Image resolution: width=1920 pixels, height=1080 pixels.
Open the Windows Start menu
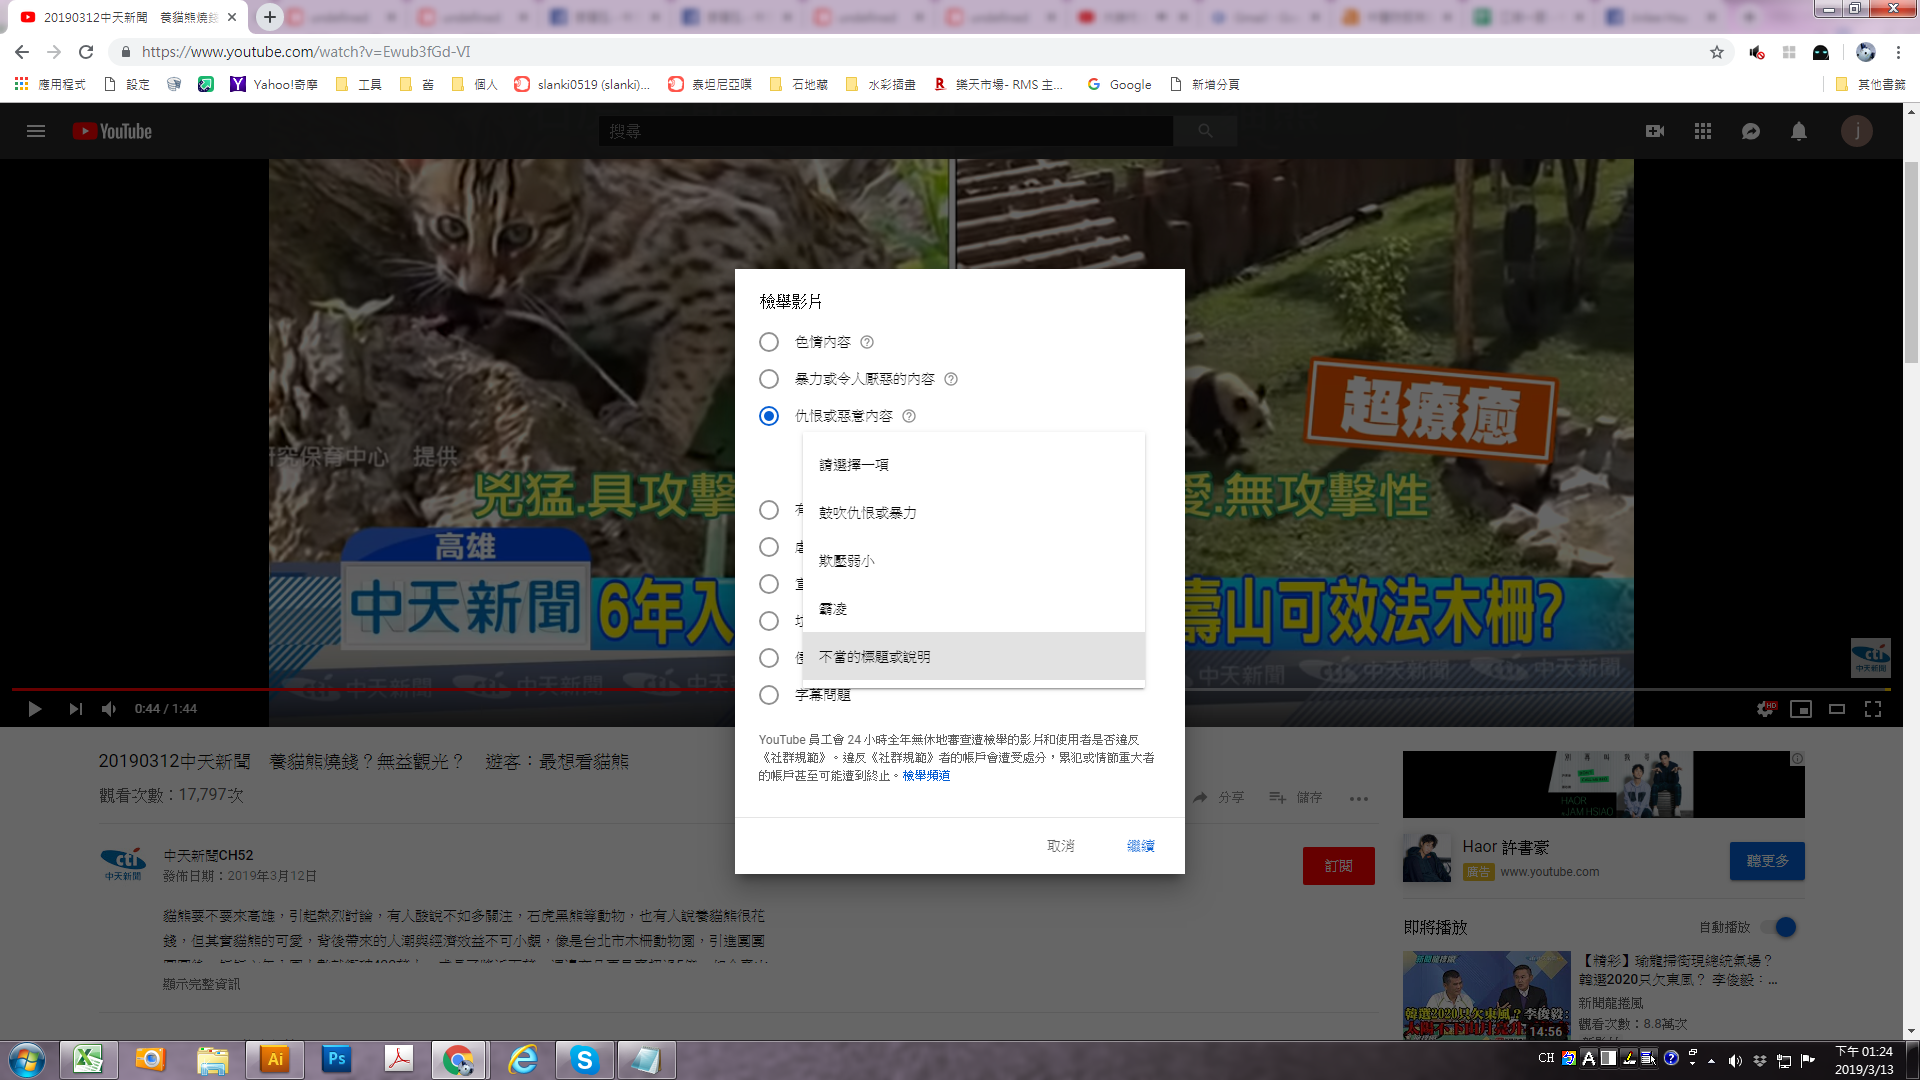[x=27, y=1060]
